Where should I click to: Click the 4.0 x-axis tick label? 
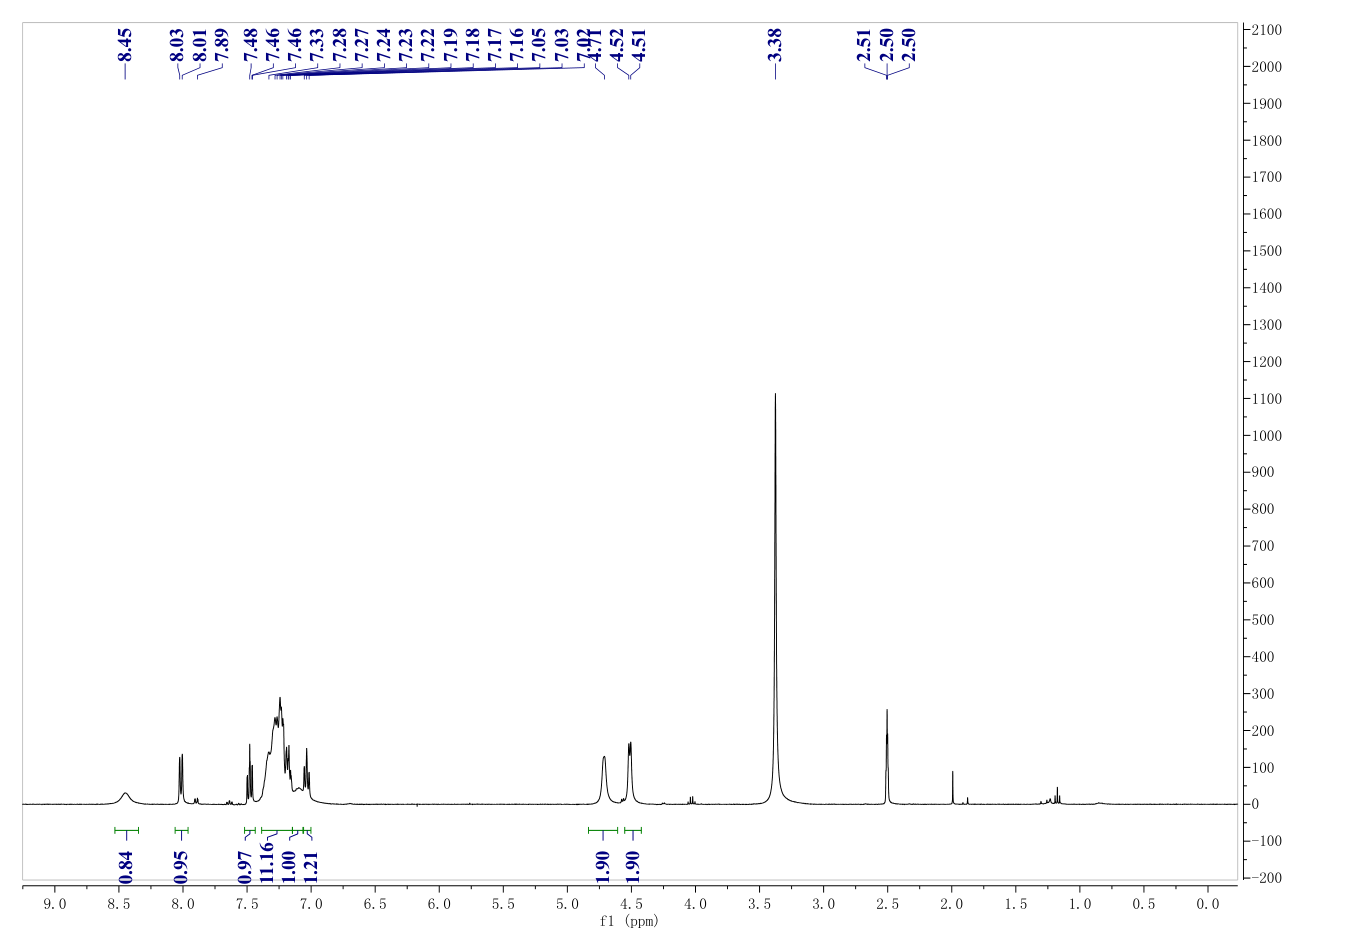695,904
